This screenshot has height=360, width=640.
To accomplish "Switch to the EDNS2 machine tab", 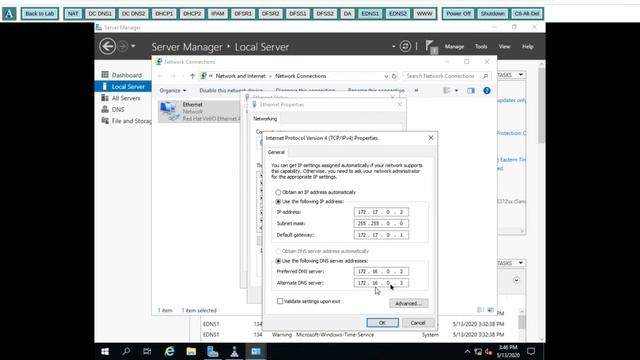I will click(398, 13).
